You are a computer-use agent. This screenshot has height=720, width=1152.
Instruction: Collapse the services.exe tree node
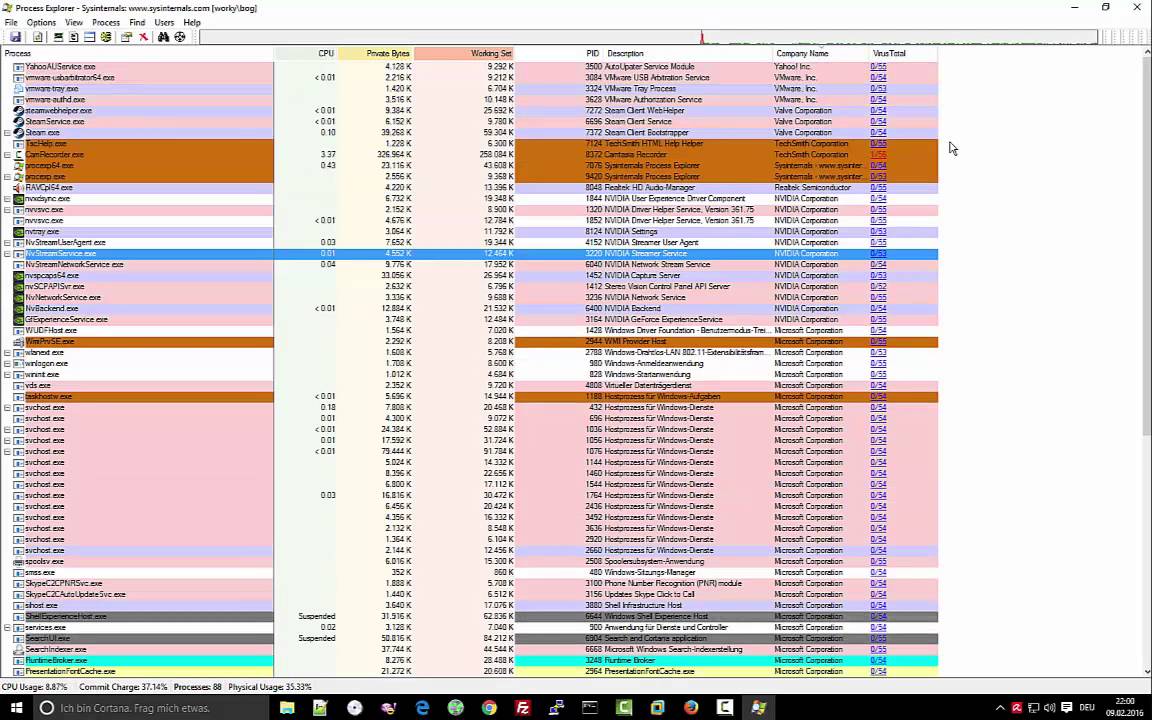coord(7,628)
